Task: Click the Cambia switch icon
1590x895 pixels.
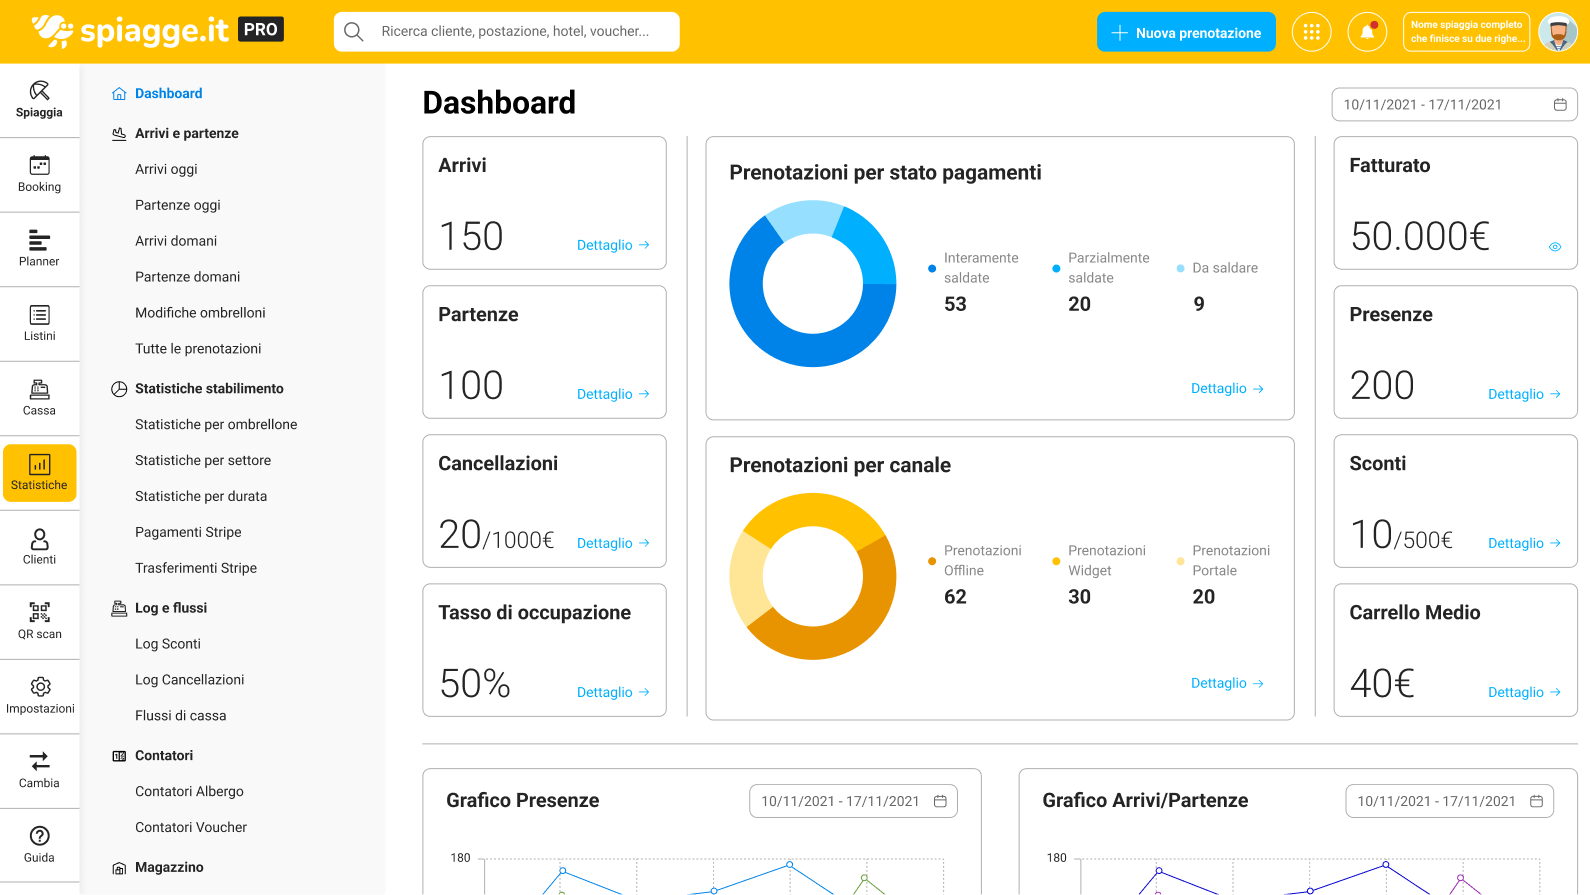Action: point(39,761)
